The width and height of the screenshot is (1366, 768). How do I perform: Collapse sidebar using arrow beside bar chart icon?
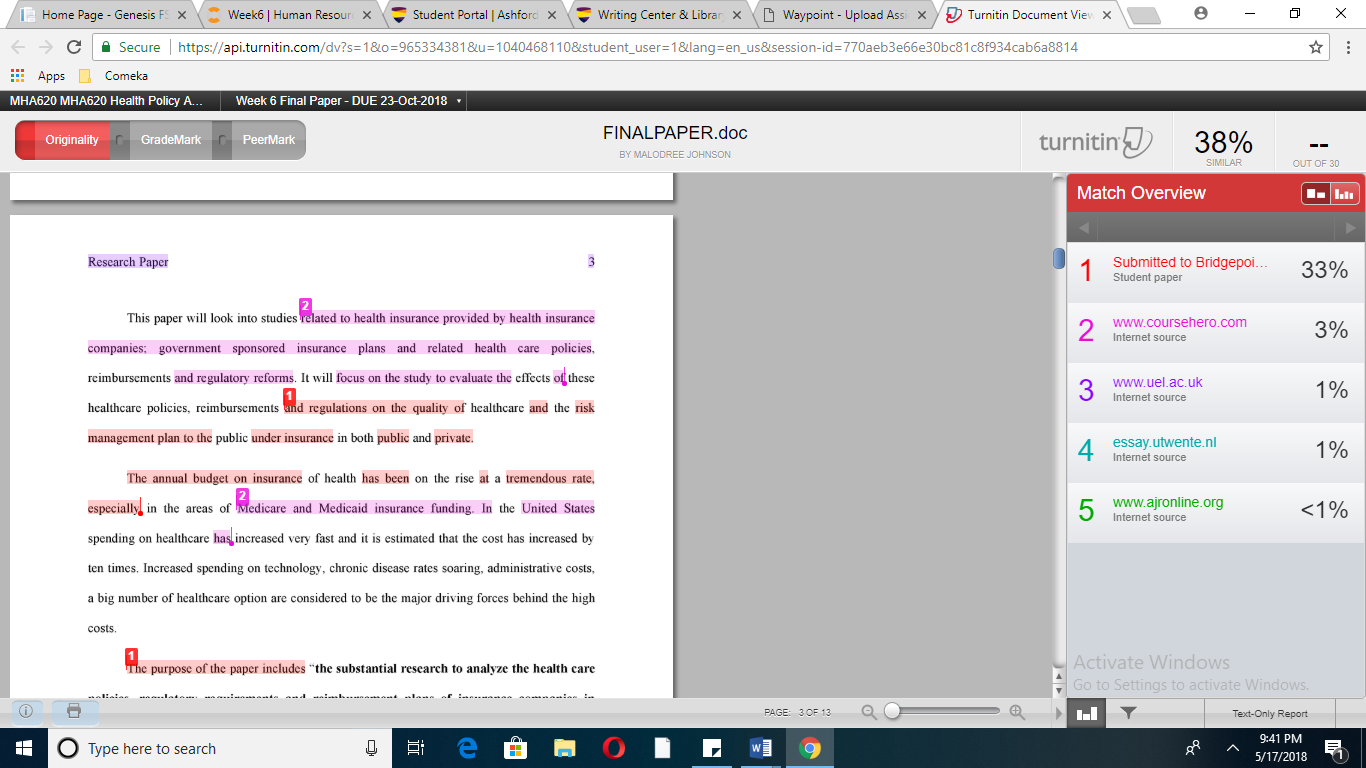pos(1059,713)
